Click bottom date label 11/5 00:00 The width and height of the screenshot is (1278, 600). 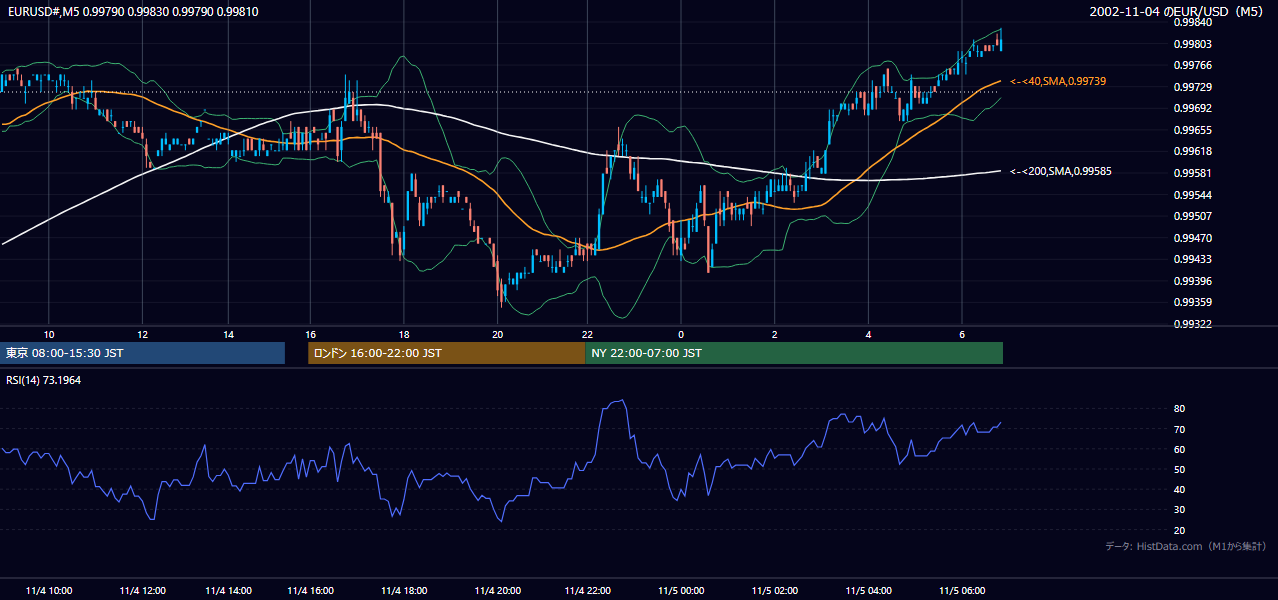681,591
